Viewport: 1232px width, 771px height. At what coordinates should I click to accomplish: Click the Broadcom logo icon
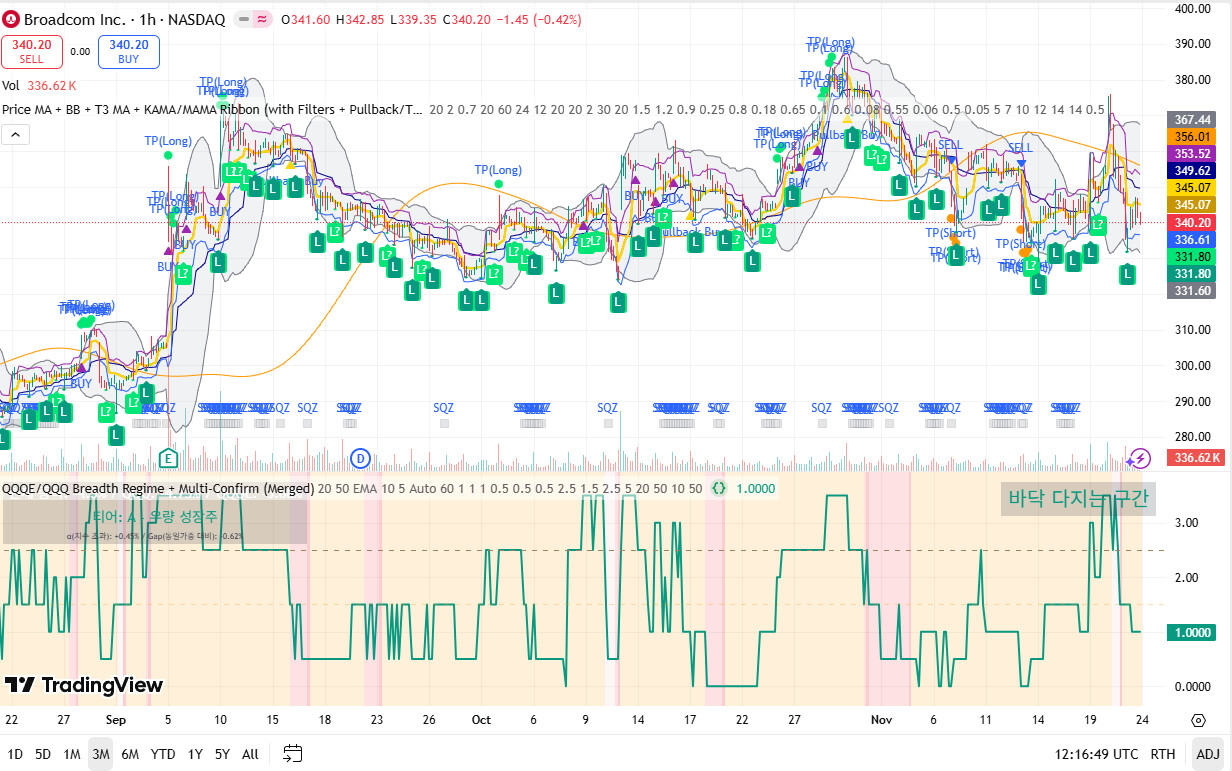coord(11,20)
